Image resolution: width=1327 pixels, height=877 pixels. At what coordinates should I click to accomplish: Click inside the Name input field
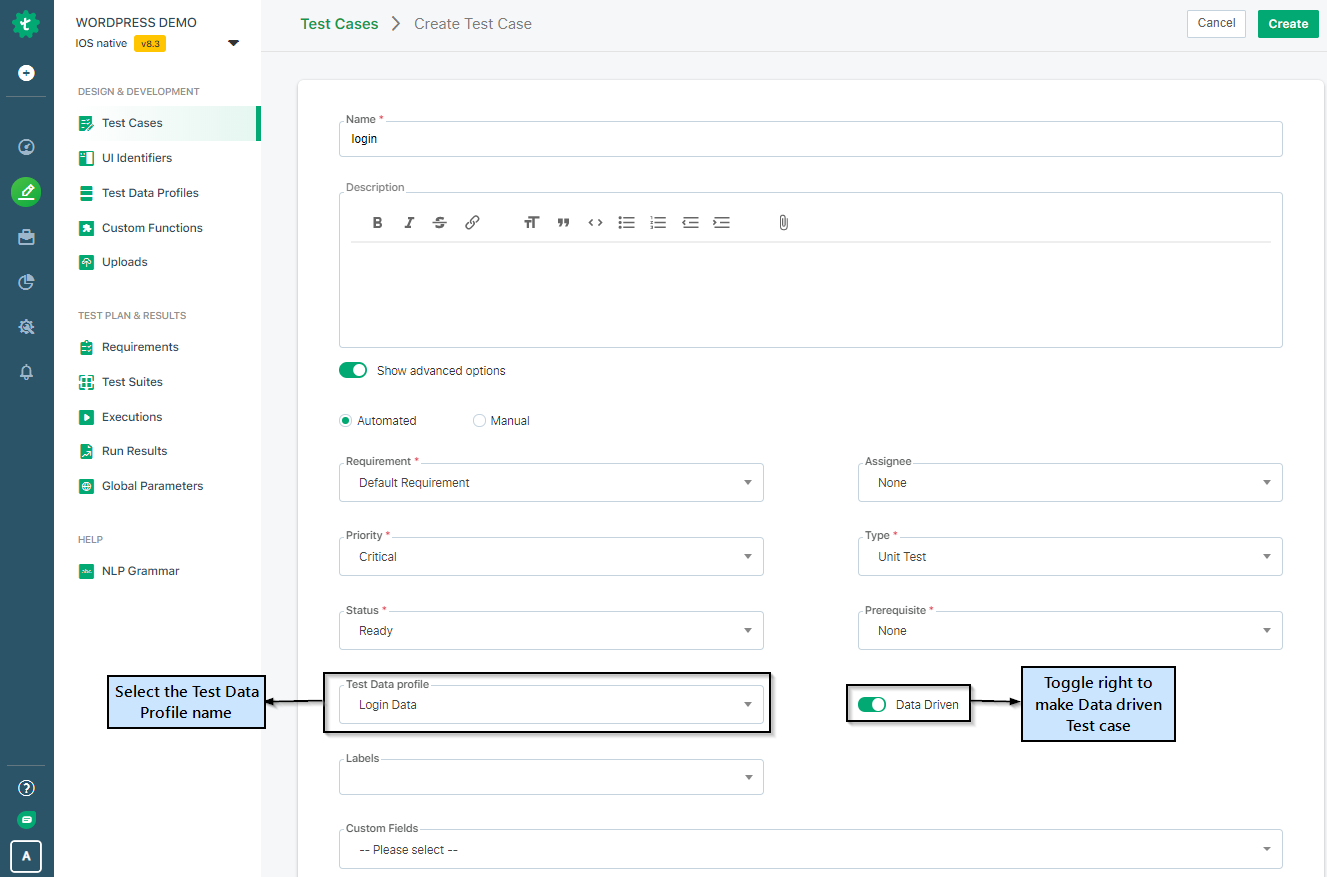coord(700,138)
